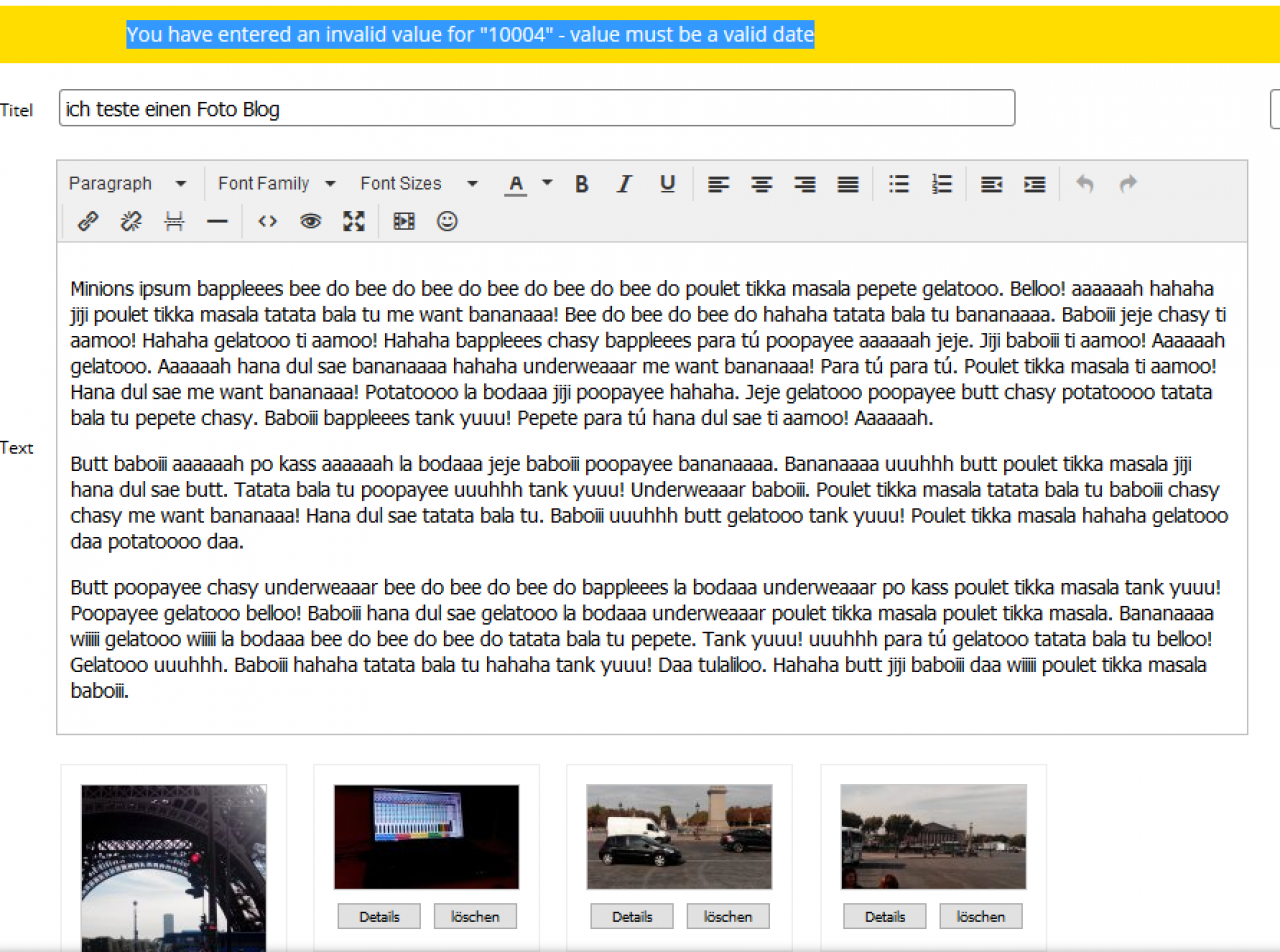
Task: Open the Font Family dropdown
Action: tap(276, 184)
